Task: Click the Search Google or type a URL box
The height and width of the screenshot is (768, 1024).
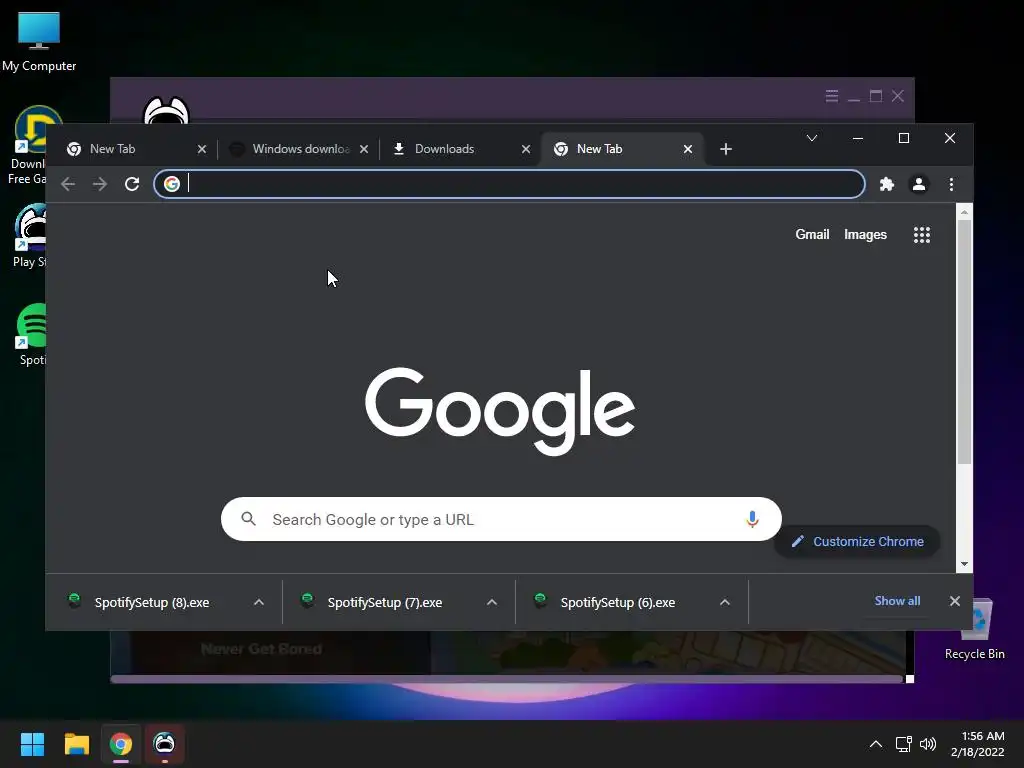Action: tap(501, 519)
